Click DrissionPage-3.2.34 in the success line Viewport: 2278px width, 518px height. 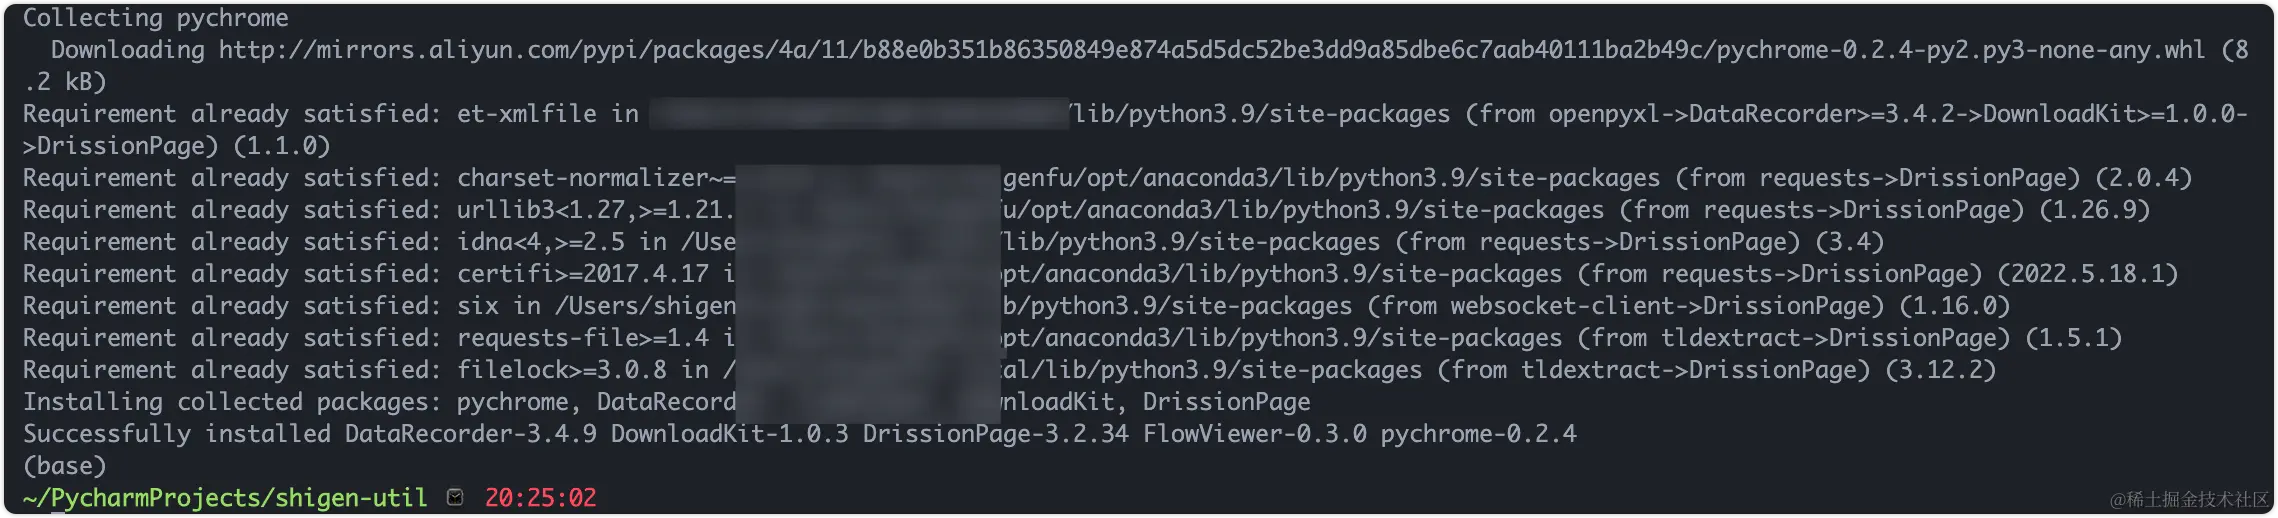[x=995, y=434]
